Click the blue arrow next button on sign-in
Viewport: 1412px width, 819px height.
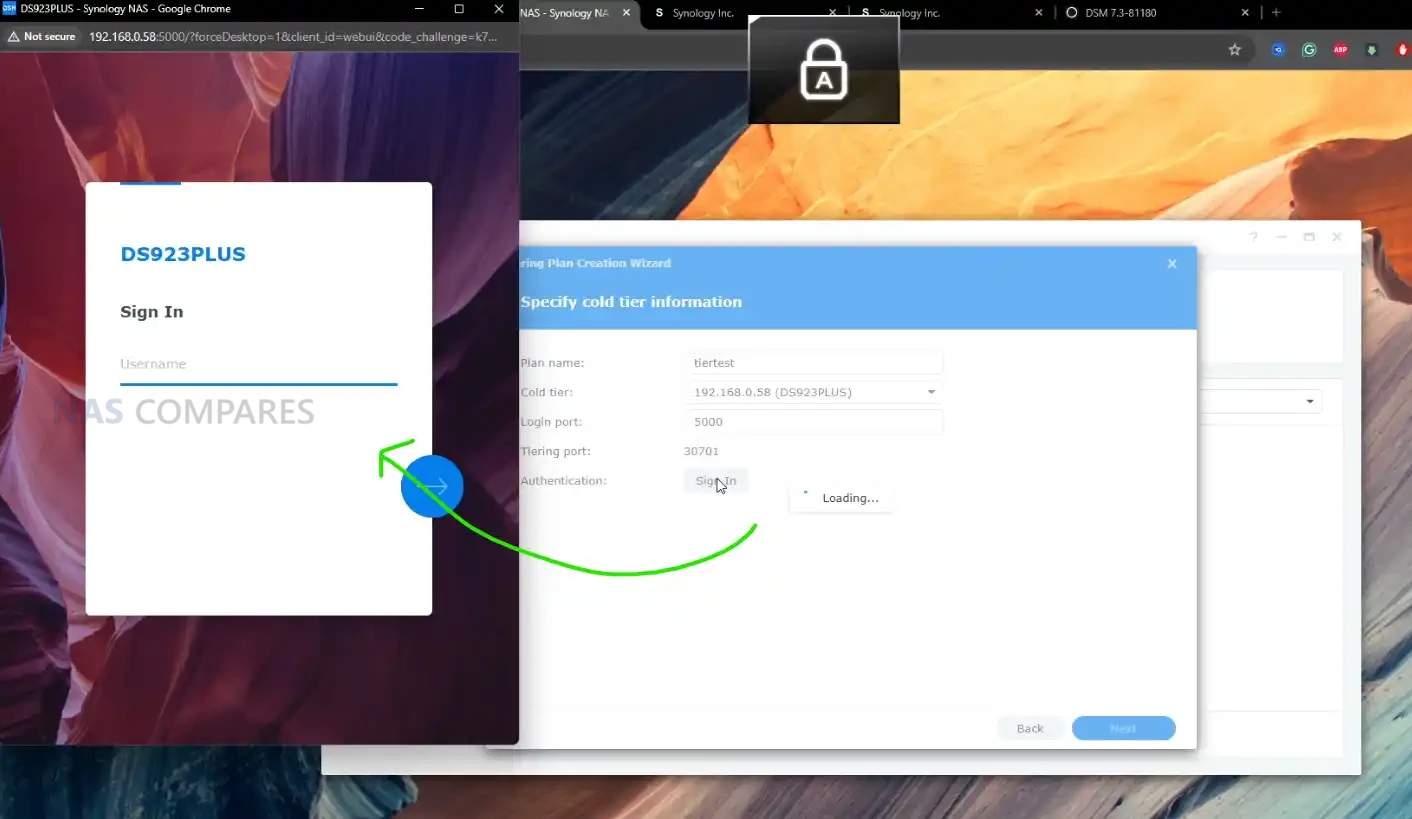[432, 486]
